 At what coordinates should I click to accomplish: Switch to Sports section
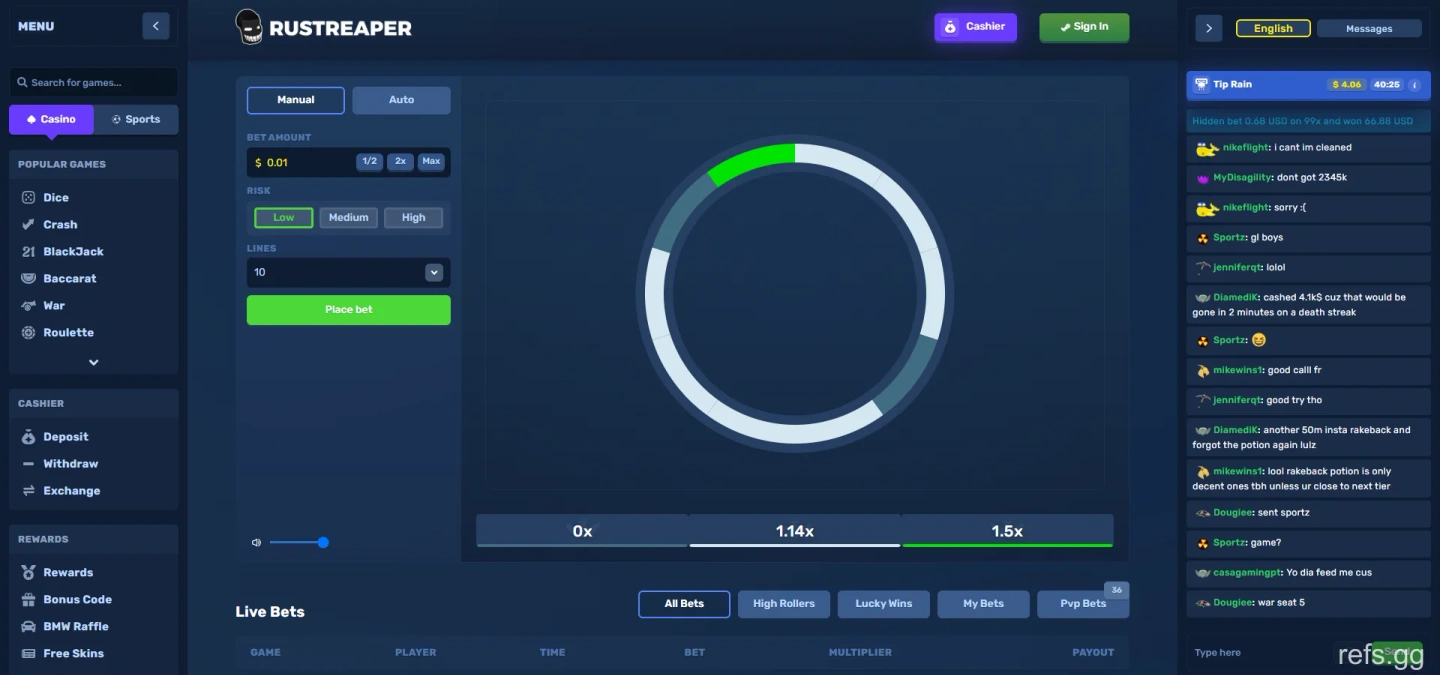pos(136,120)
